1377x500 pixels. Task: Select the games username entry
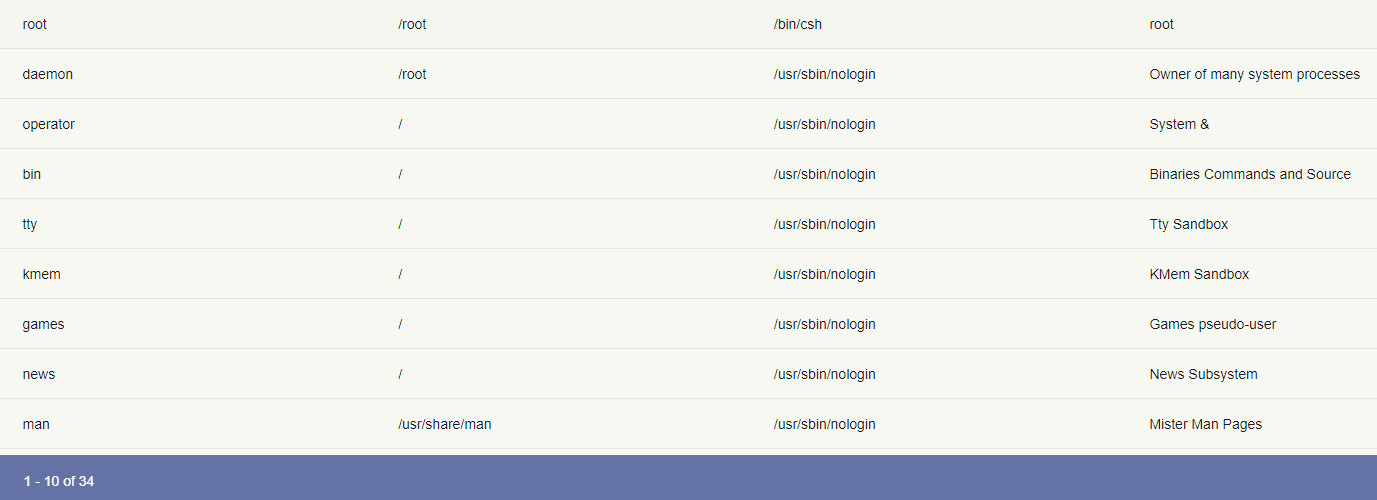click(x=44, y=324)
